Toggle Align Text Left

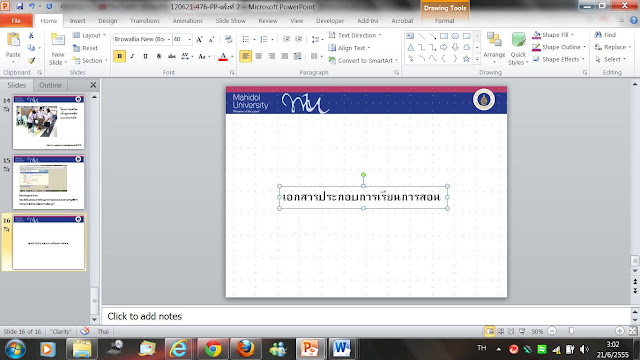(245, 56)
